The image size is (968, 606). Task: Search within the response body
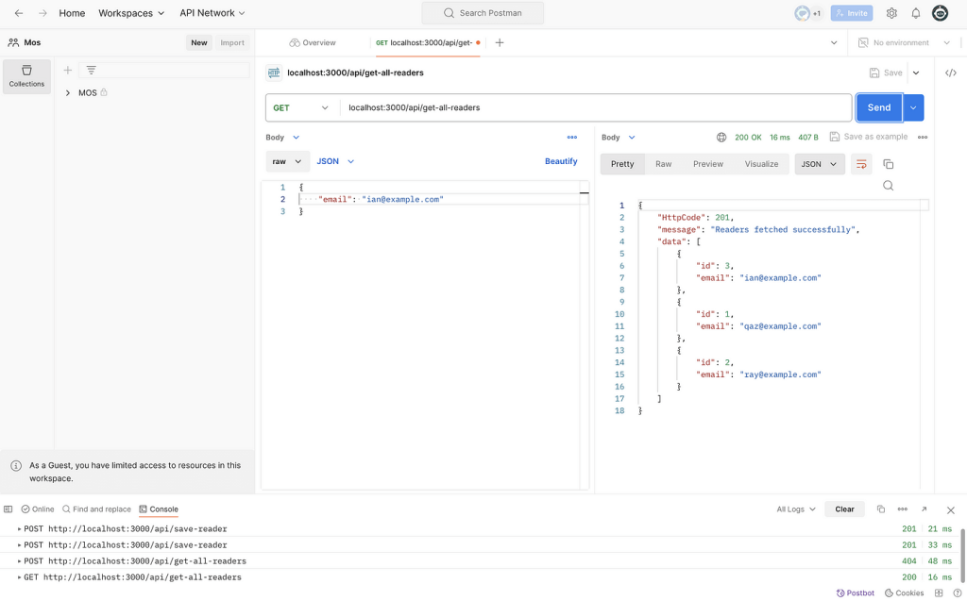click(888, 186)
